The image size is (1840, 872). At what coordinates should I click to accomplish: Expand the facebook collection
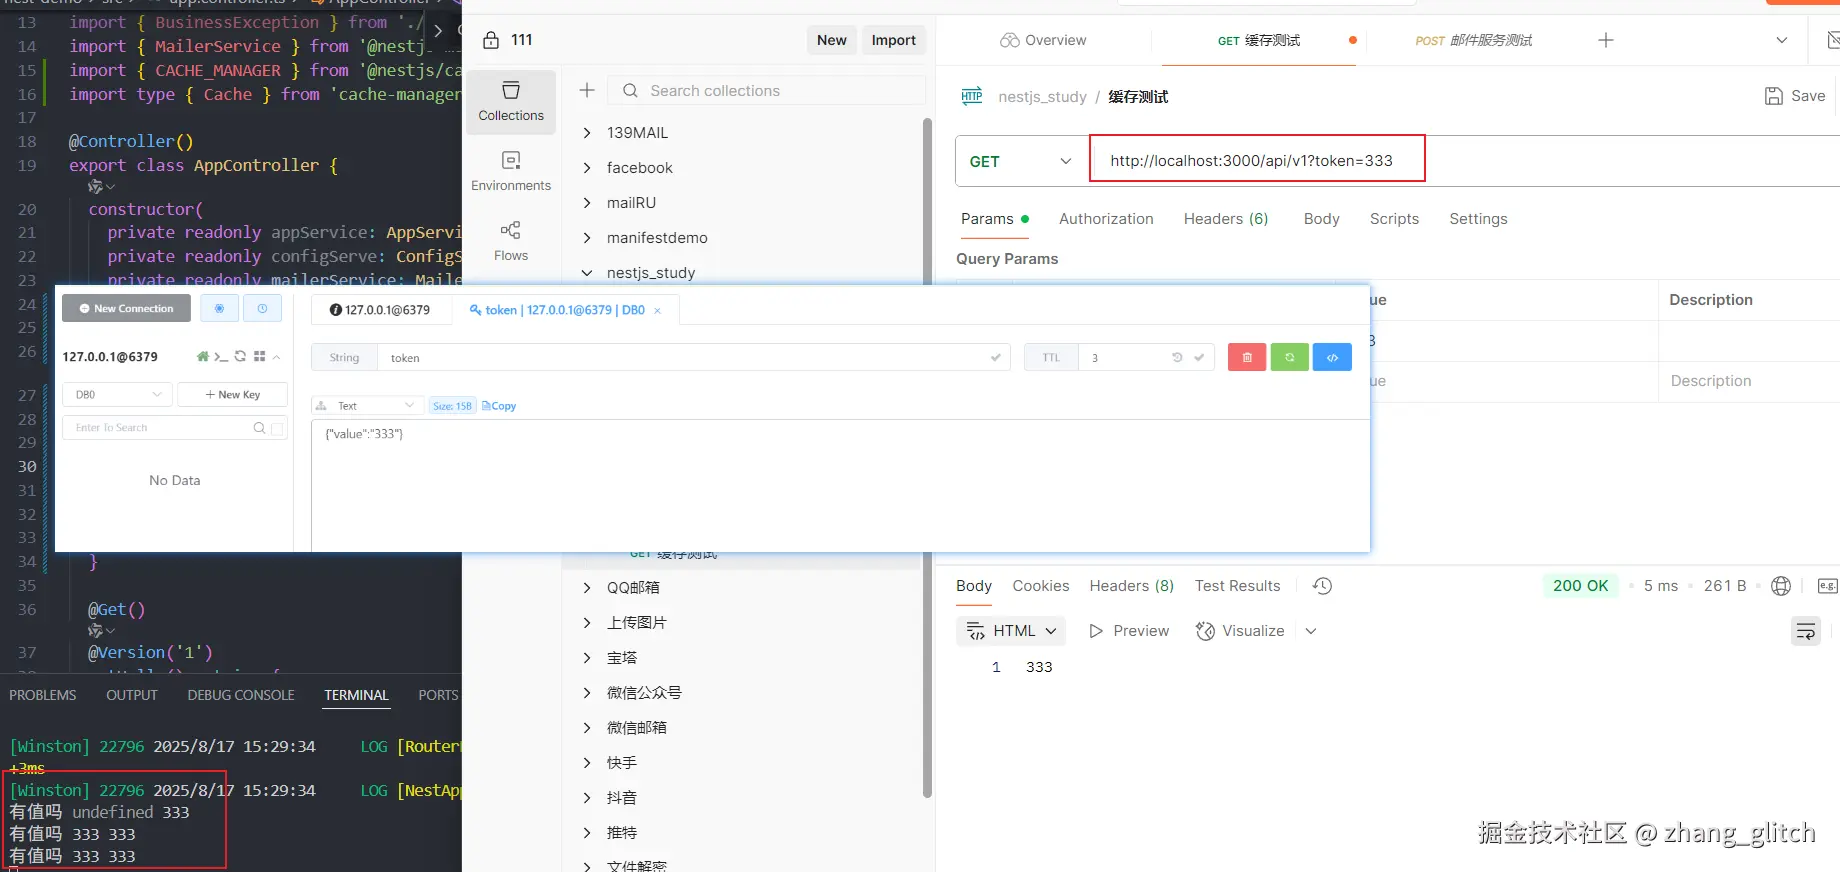[587, 168]
